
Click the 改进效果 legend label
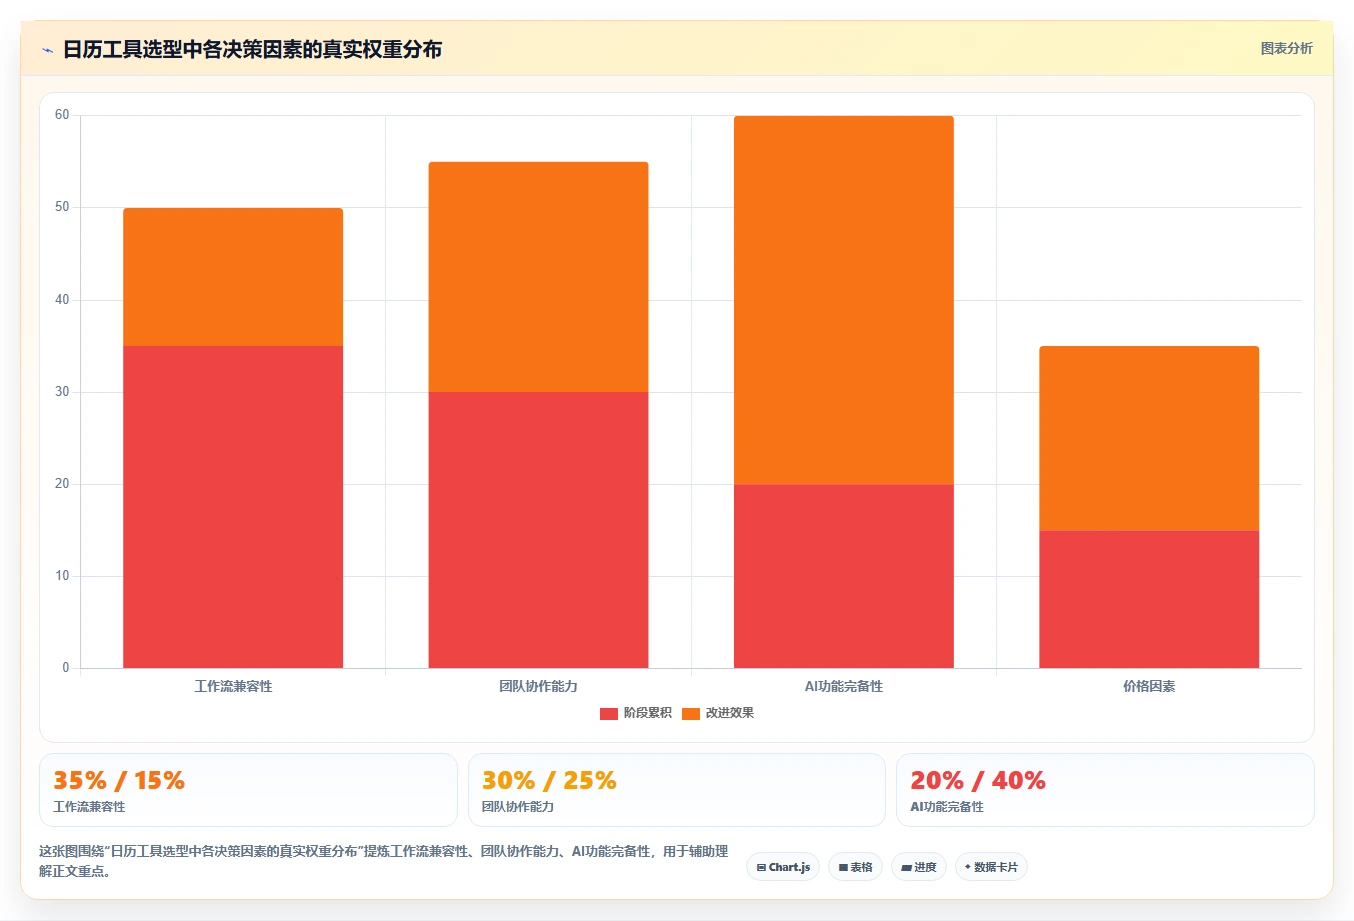[x=730, y=713]
